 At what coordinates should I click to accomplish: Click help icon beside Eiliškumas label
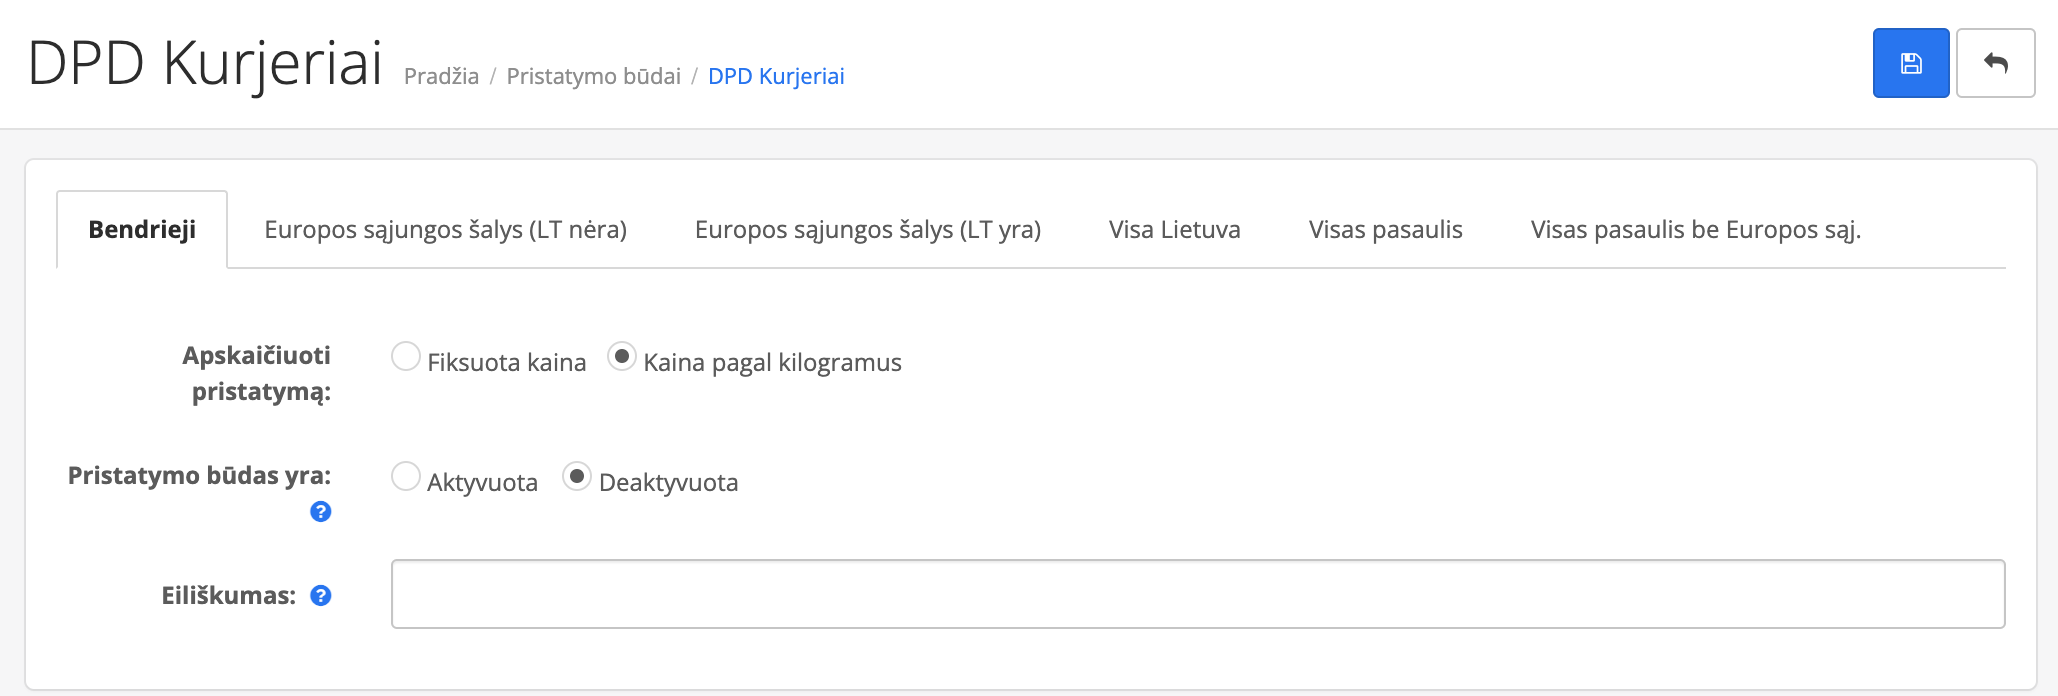[x=320, y=596]
